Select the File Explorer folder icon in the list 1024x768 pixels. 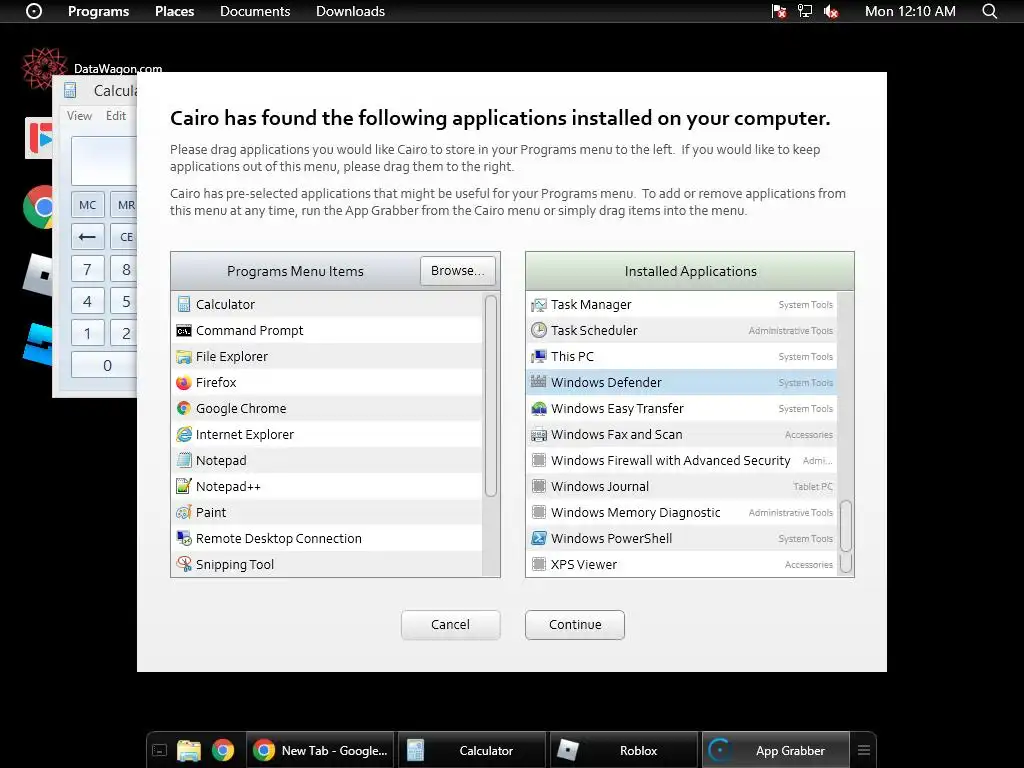pyautogui.click(x=184, y=357)
